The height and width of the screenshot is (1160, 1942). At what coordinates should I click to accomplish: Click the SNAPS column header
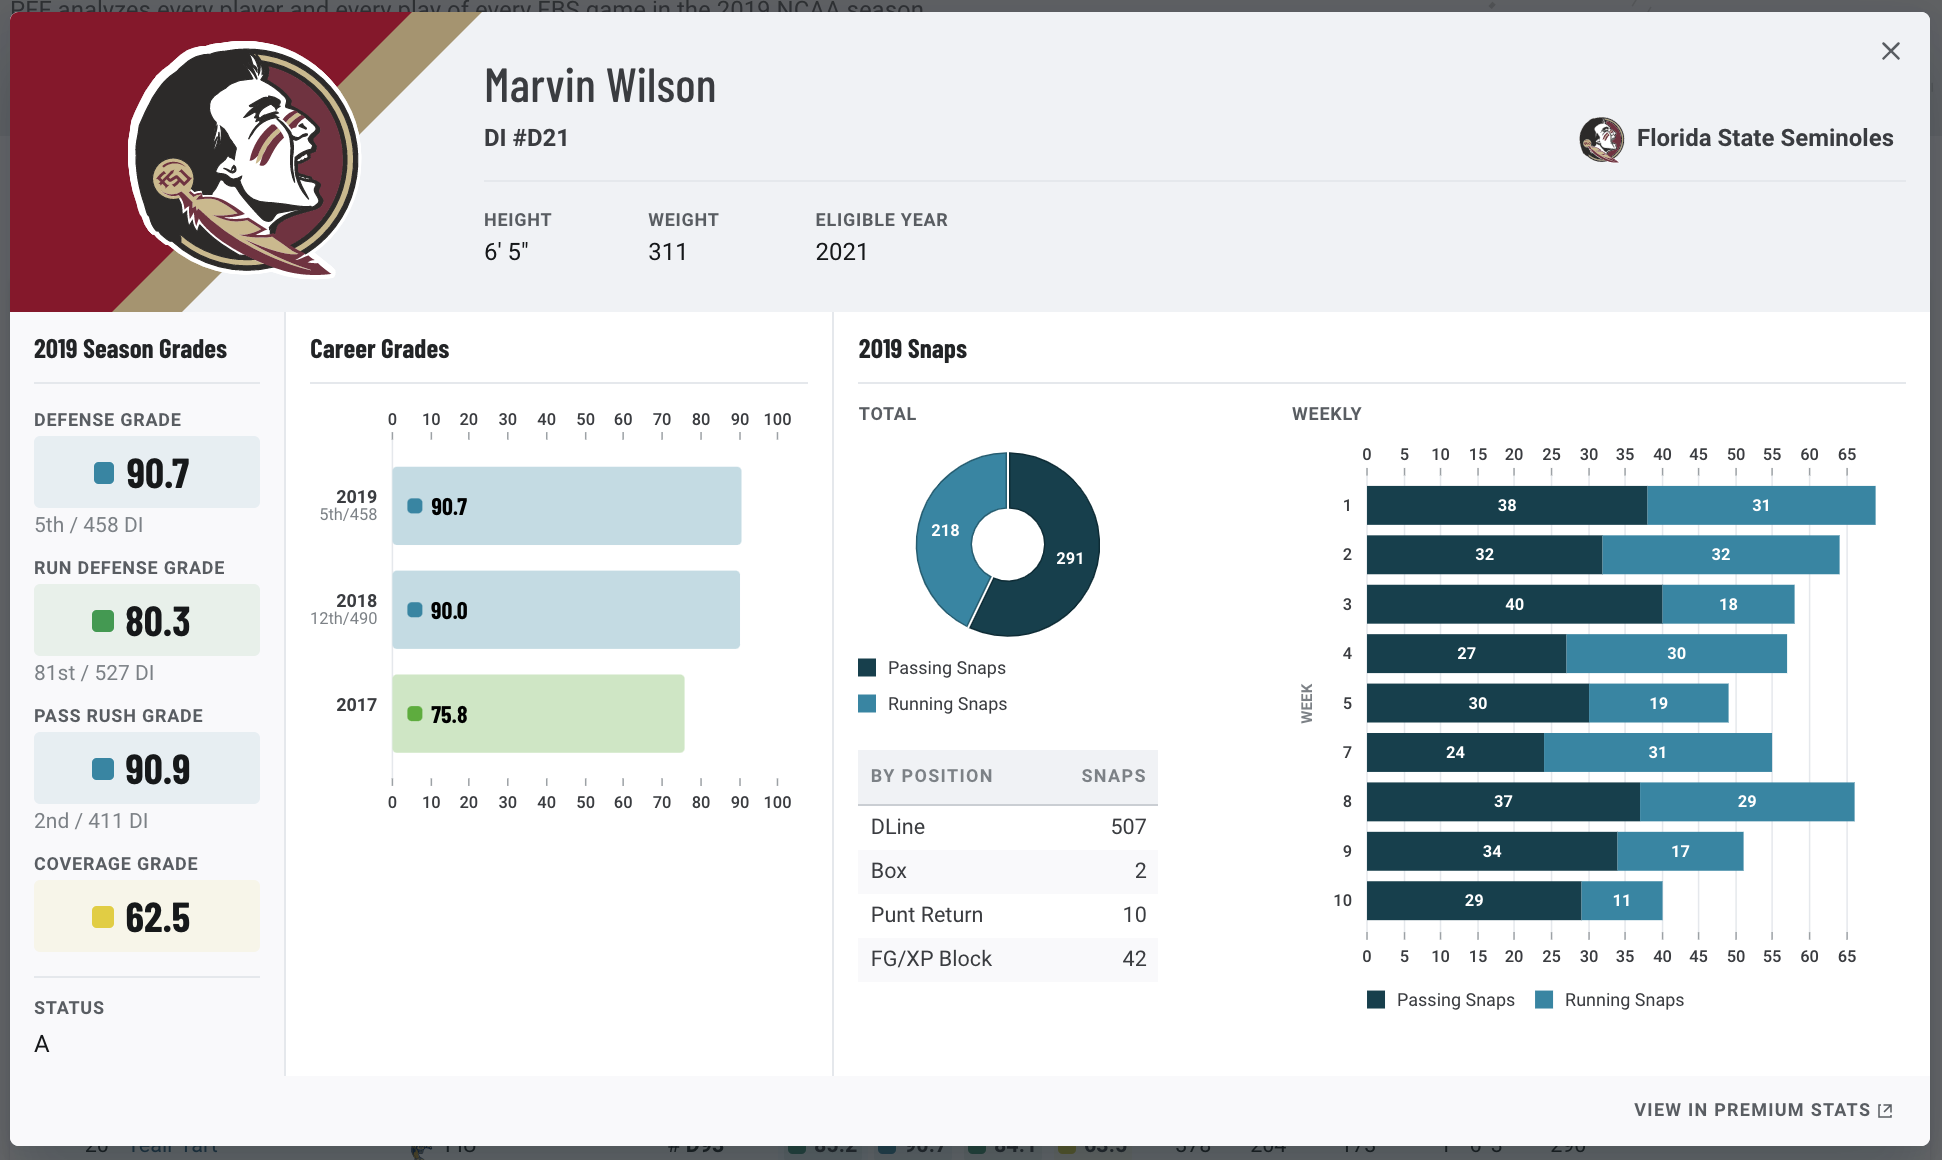pyautogui.click(x=1113, y=776)
